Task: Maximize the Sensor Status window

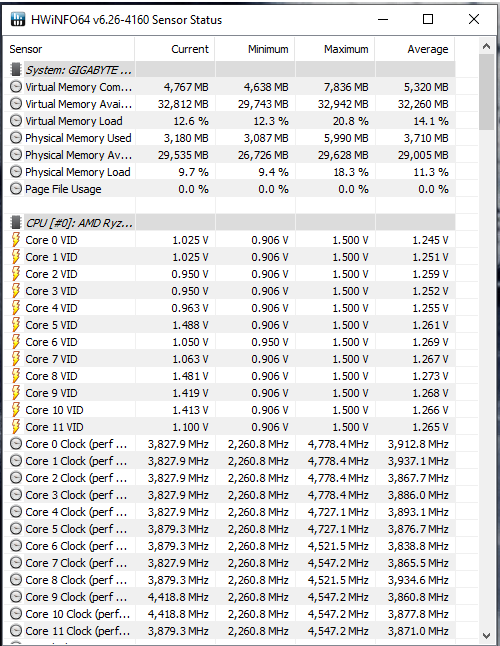Action: point(428,19)
